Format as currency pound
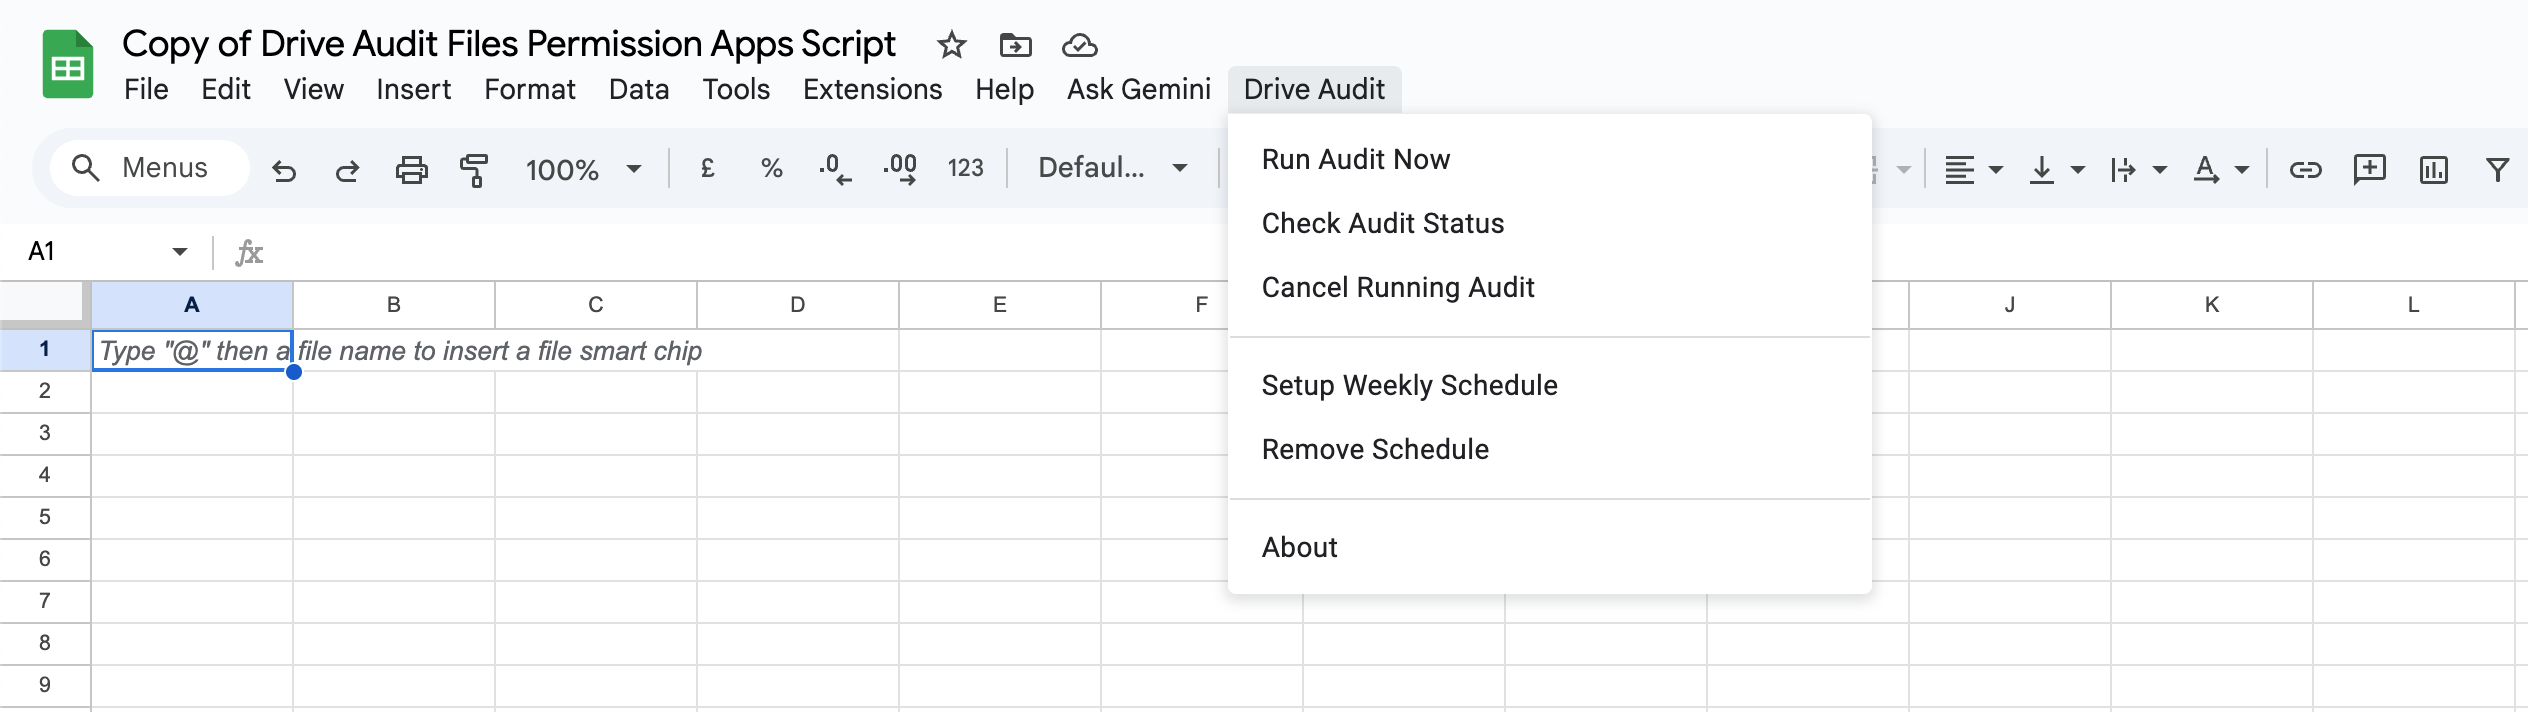Viewport: 2528px width, 712px height. point(707,168)
